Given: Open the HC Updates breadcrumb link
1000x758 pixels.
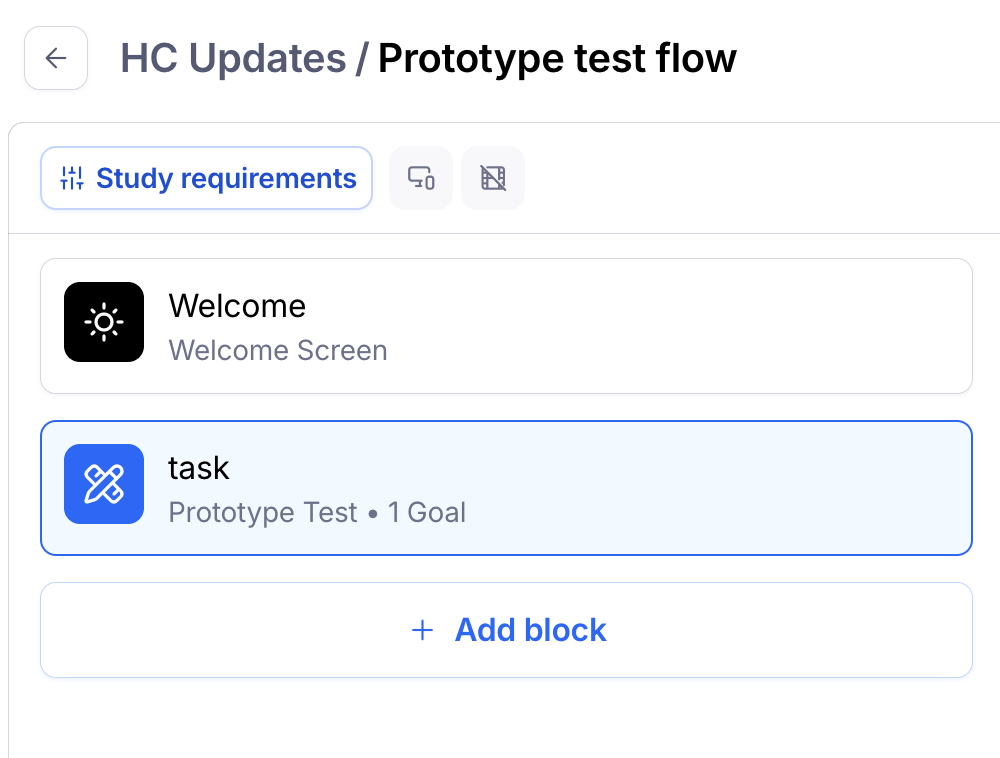Looking at the screenshot, I should (233, 58).
